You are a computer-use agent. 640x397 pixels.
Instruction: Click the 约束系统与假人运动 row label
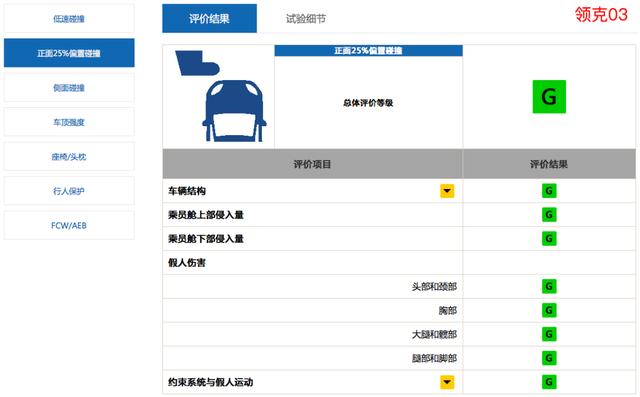coord(211,382)
